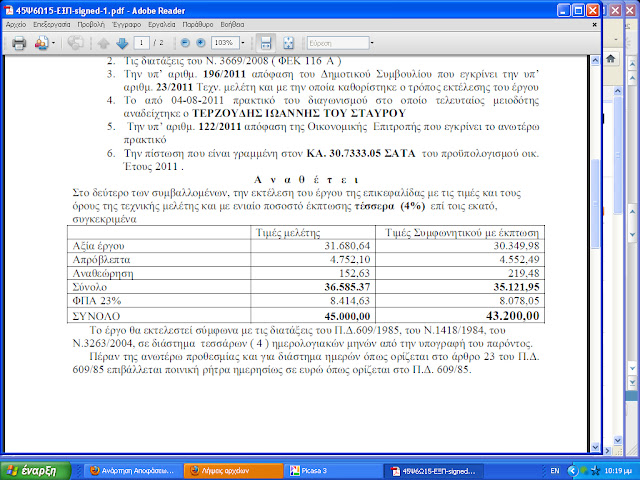Open the find options dropdown arrow
Screen dimensions: 640x480
coord(372,43)
